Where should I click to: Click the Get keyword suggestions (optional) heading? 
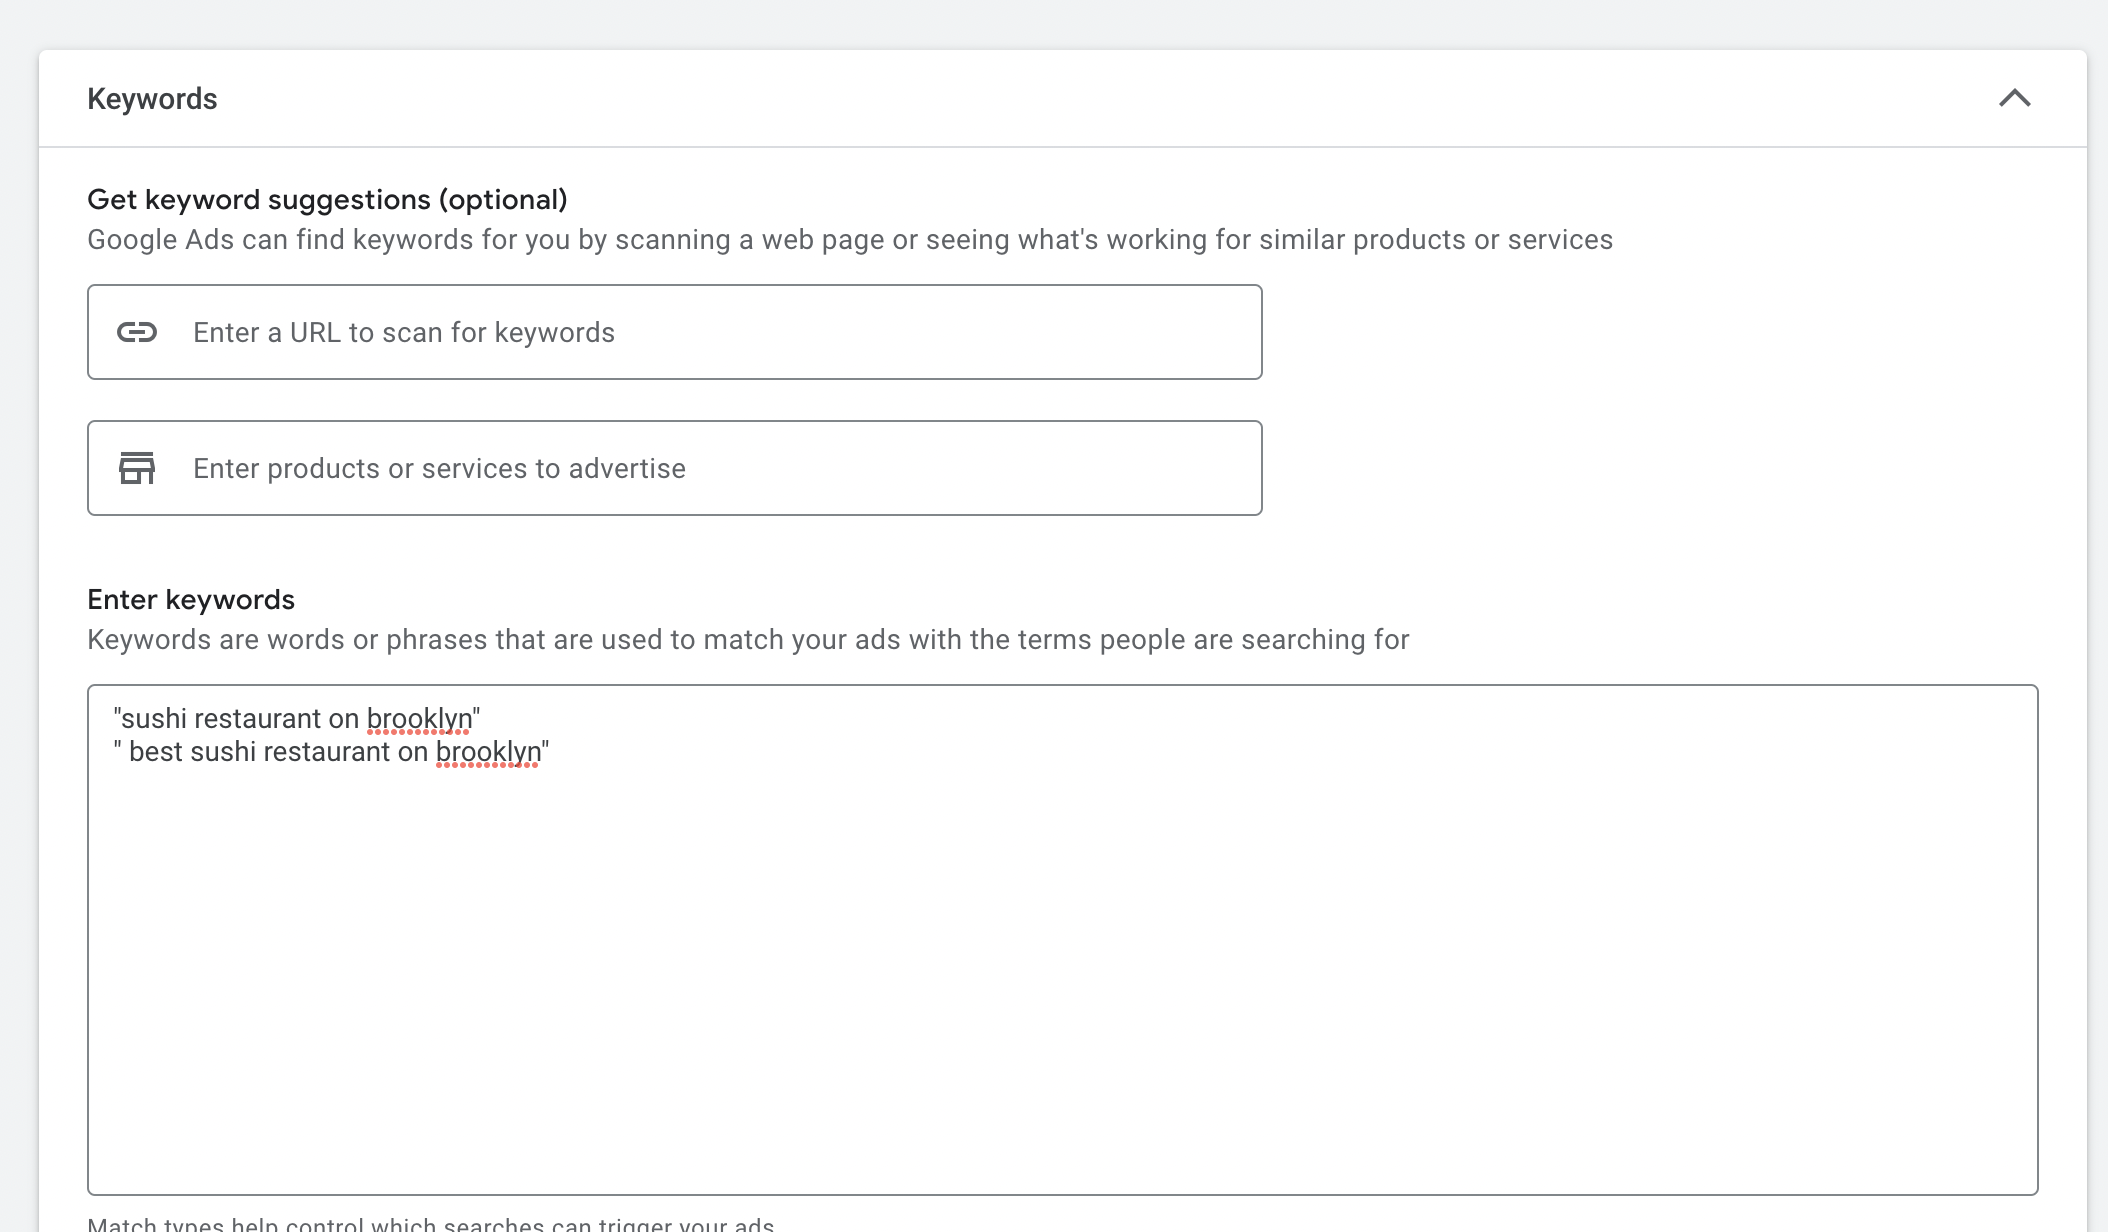[x=327, y=200]
